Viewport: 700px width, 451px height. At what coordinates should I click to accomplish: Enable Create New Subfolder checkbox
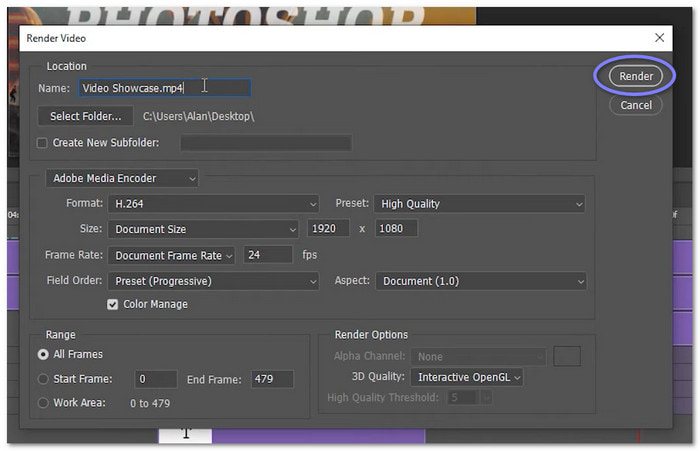[42, 143]
